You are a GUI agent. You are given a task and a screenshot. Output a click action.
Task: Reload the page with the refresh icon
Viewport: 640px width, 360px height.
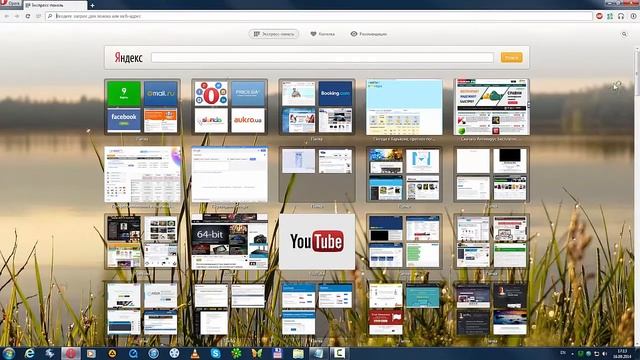[28, 16]
